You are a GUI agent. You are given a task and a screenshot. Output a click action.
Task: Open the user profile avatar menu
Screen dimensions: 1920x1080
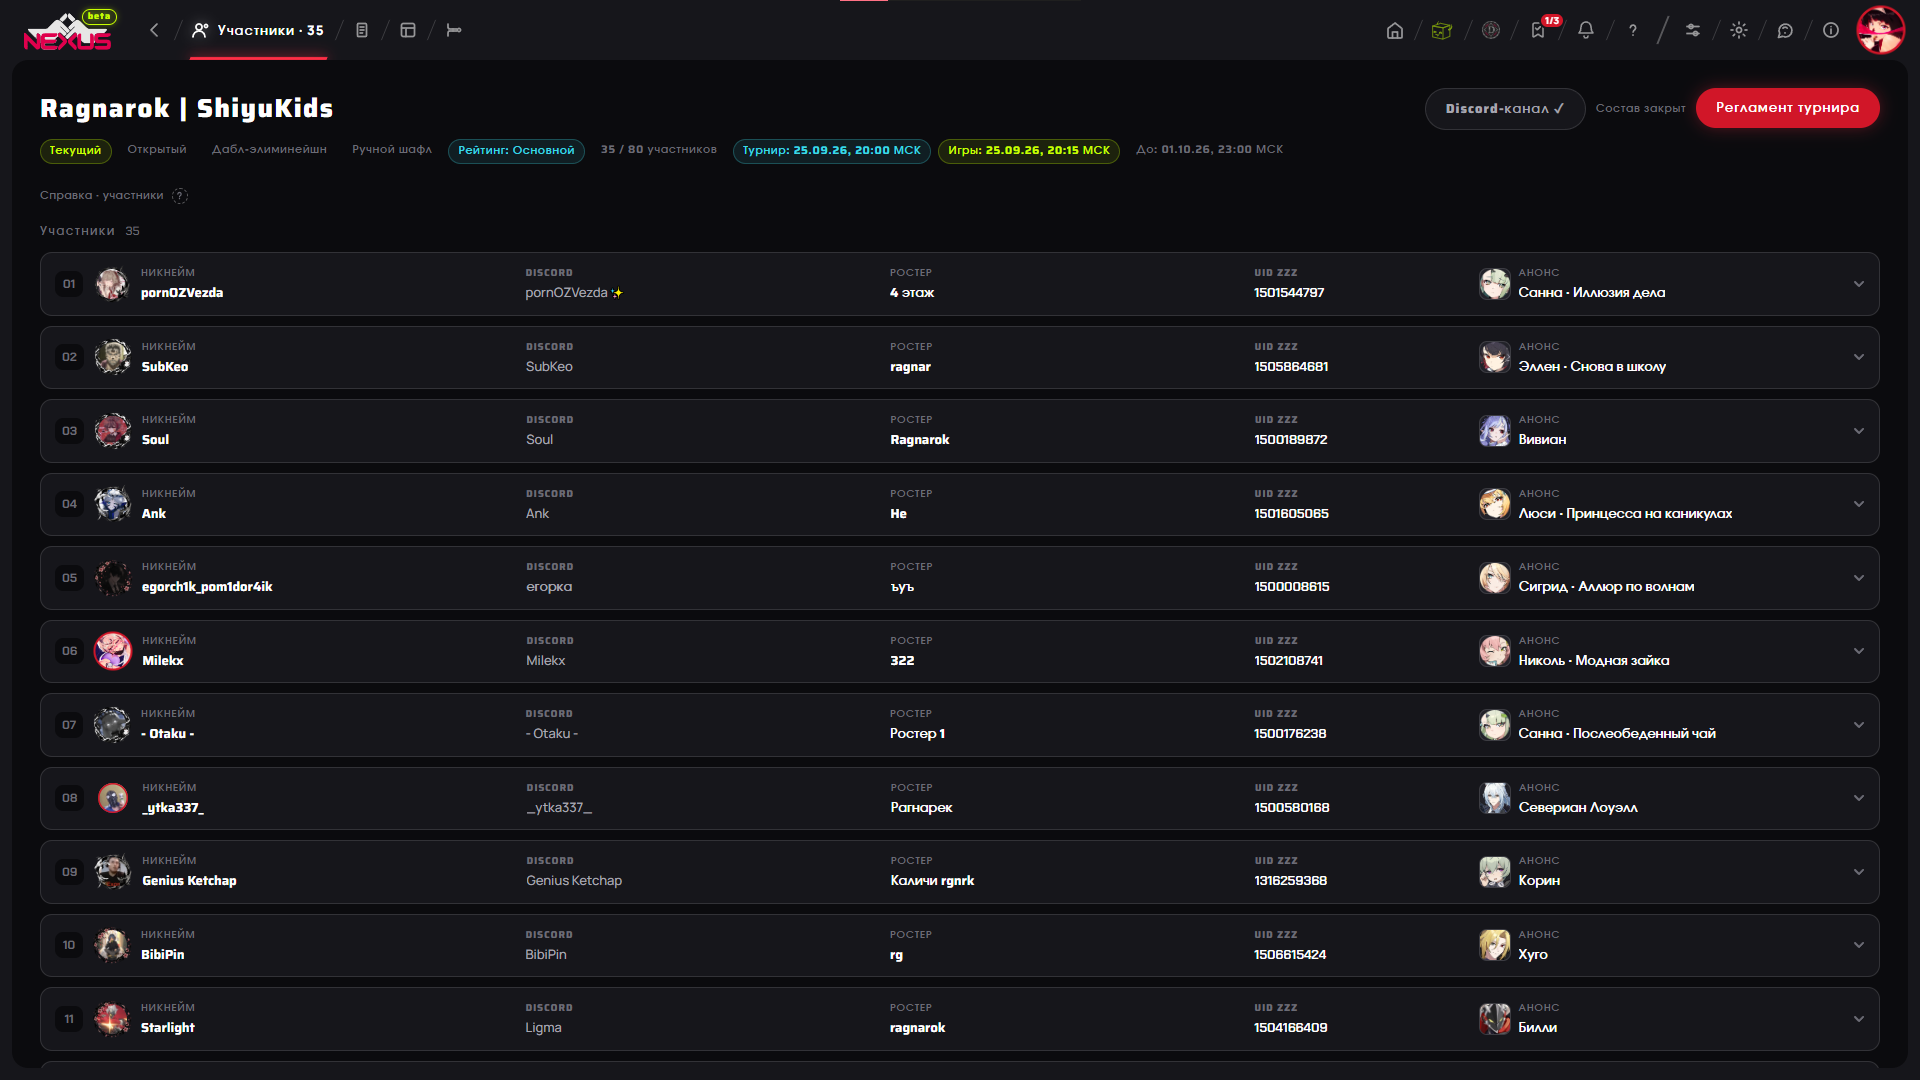coord(1880,30)
